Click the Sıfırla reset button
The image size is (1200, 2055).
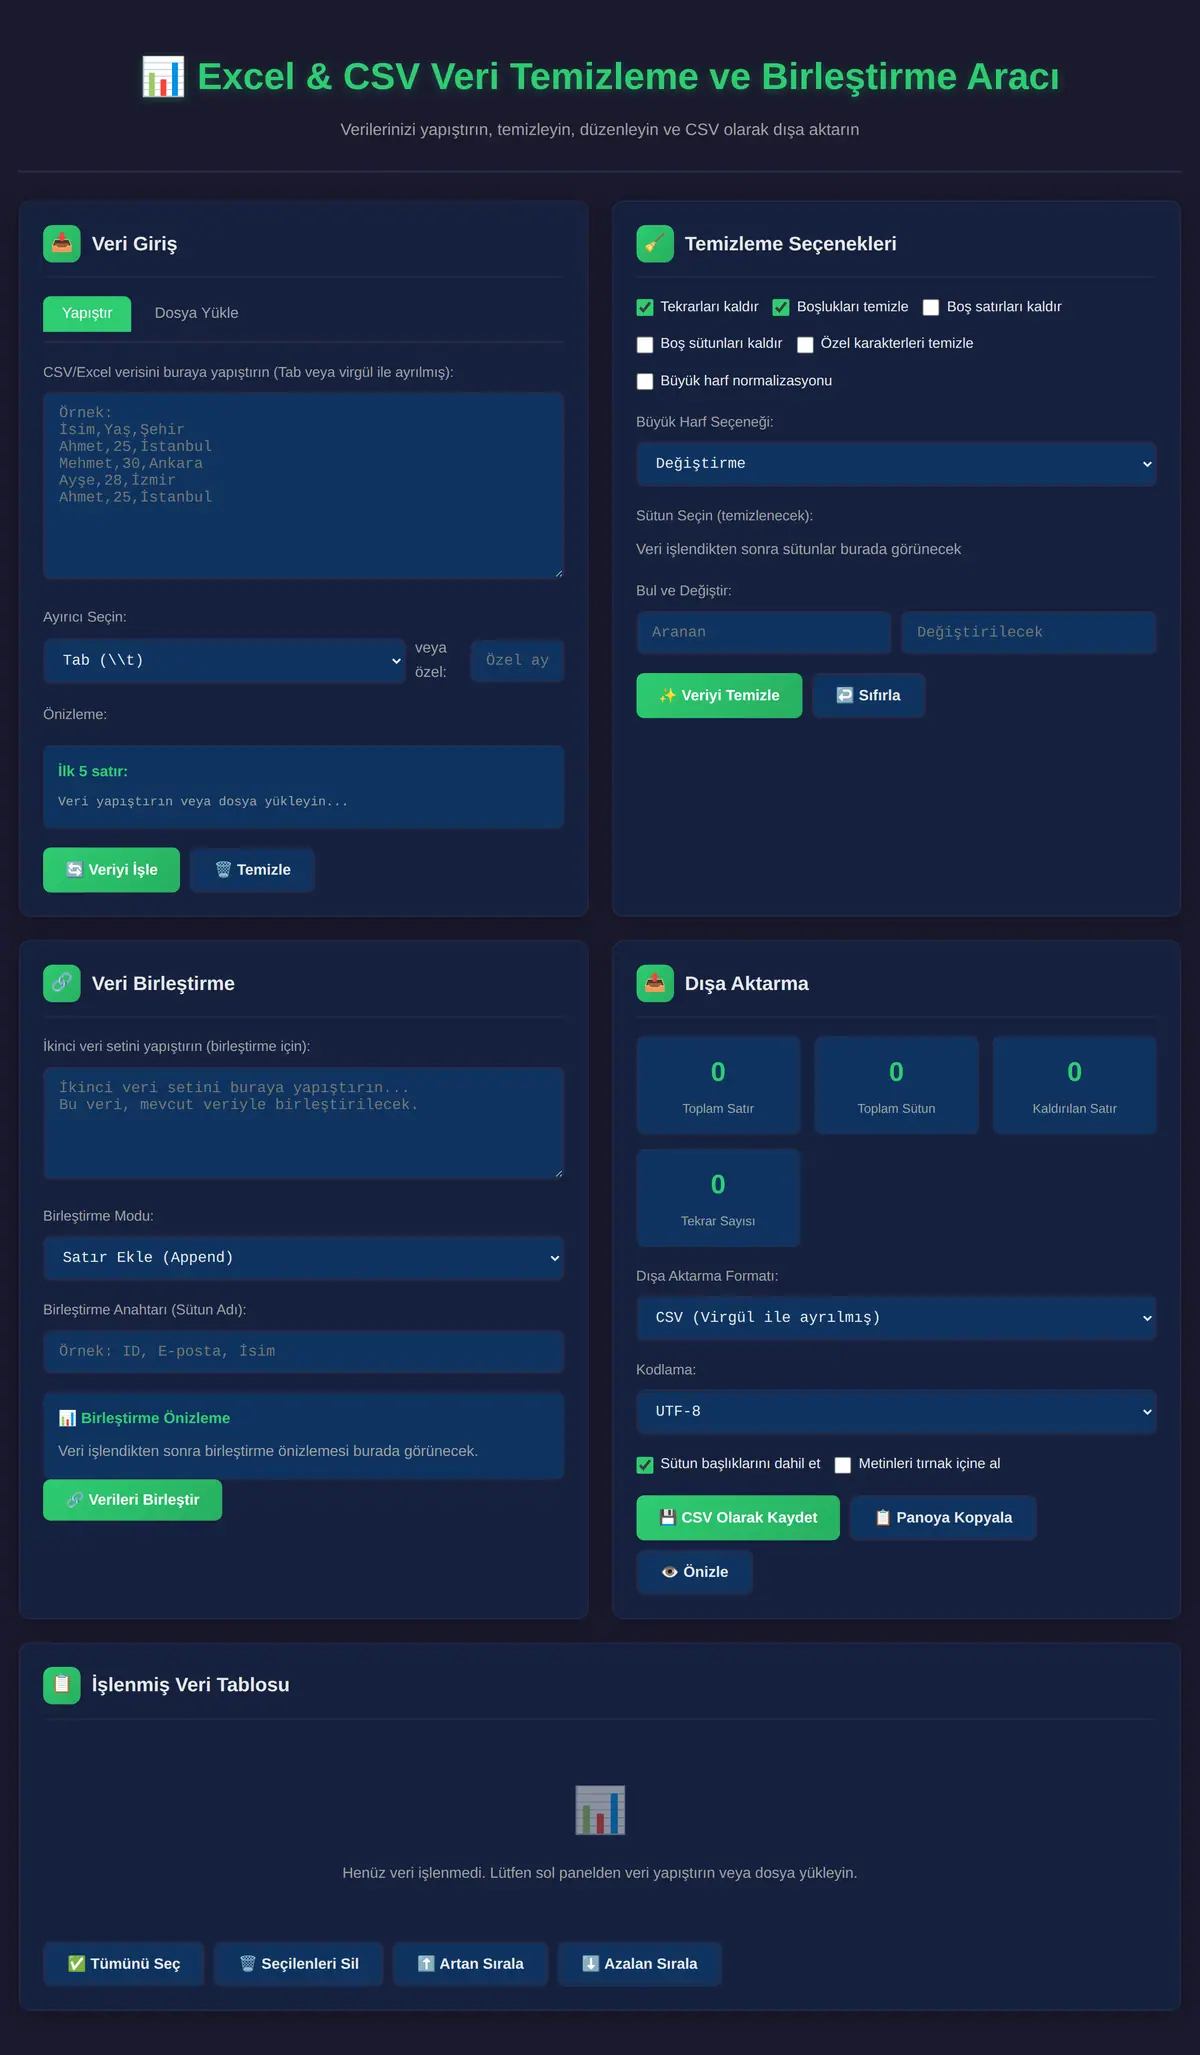(868, 695)
